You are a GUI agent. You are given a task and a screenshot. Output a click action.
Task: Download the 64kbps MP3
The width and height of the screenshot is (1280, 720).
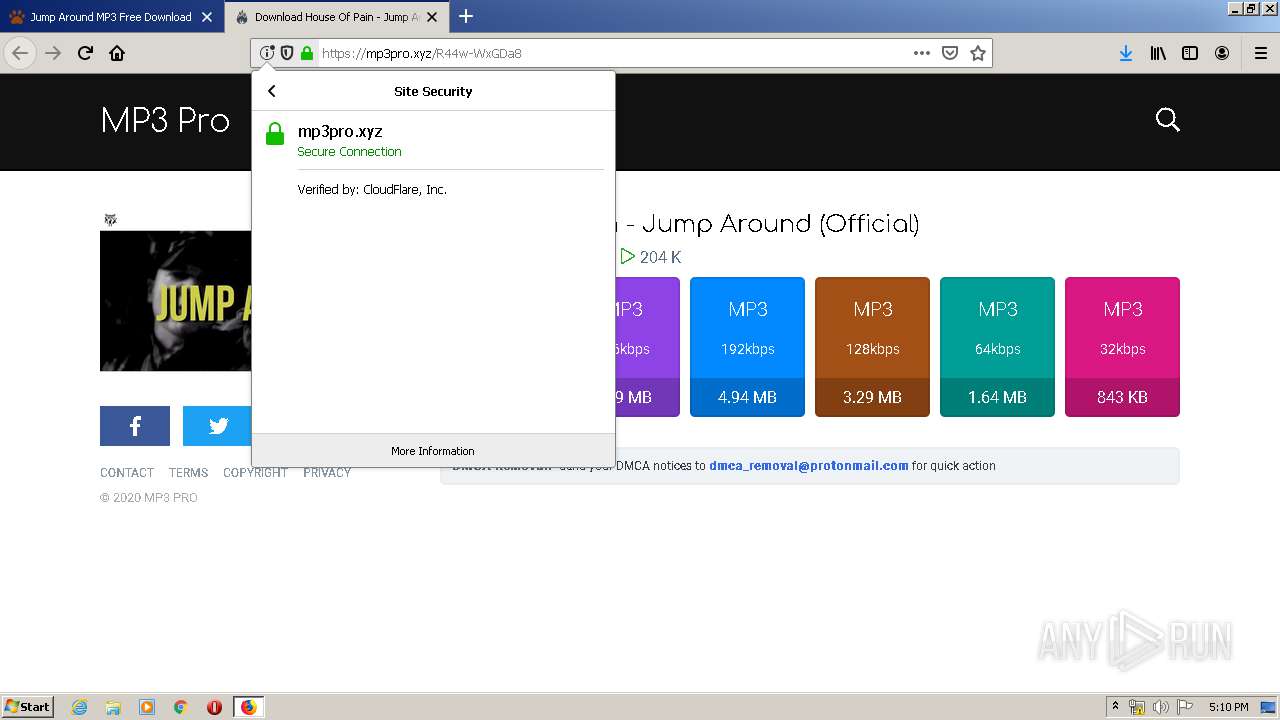click(997, 347)
